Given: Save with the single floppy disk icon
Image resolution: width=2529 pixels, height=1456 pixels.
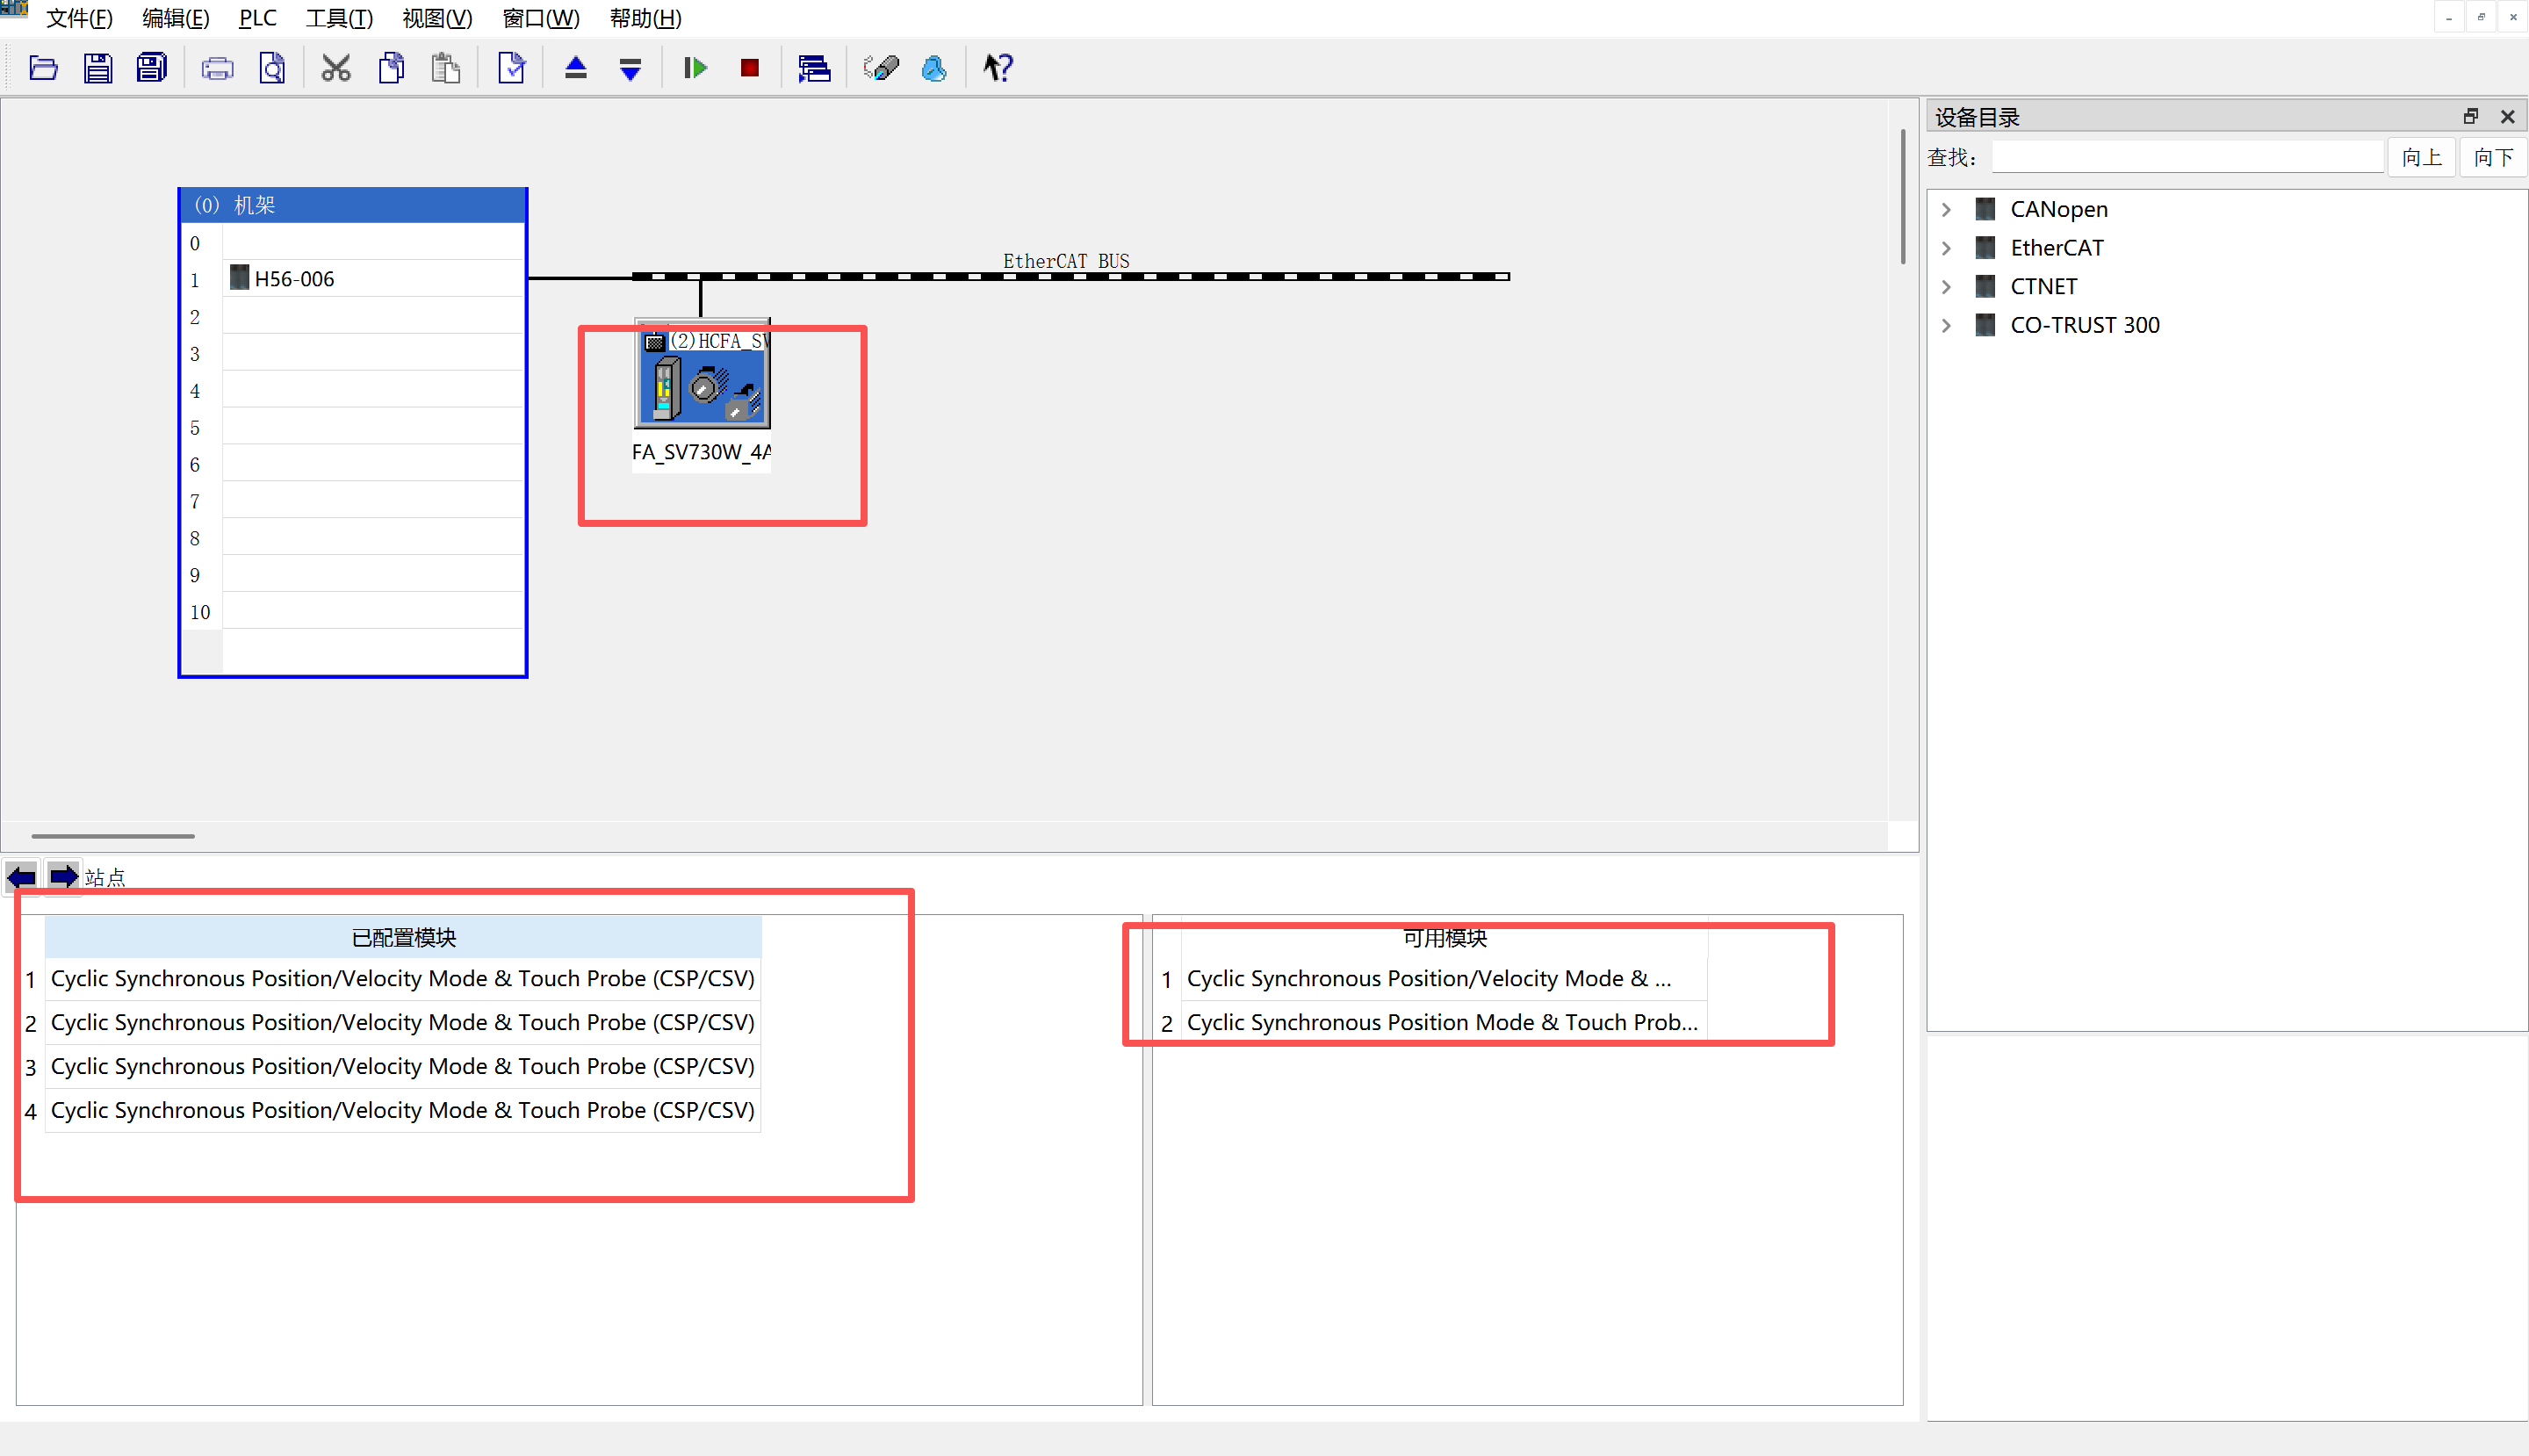Looking at the screenshot, I should (98, 68).
